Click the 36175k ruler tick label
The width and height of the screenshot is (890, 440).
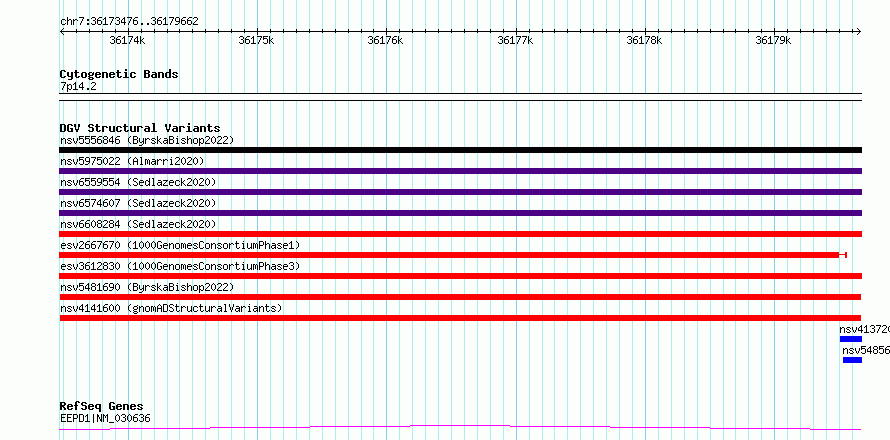click(257, 40)
